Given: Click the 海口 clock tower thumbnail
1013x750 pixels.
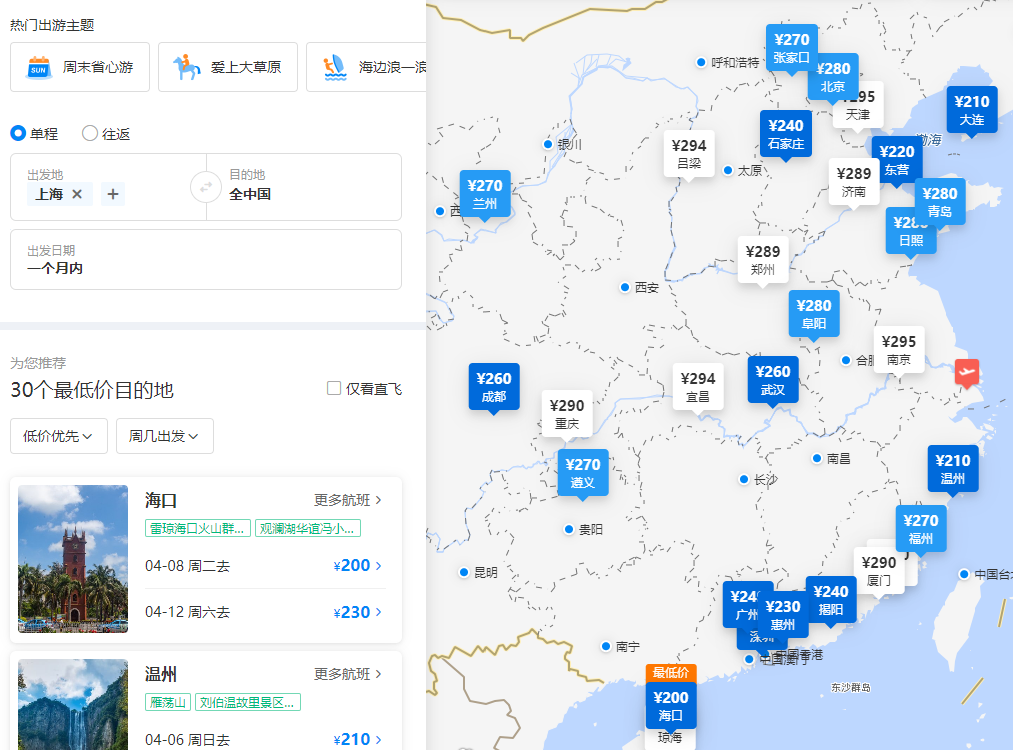Looking at the screenshot, I should tap(73, 559).
